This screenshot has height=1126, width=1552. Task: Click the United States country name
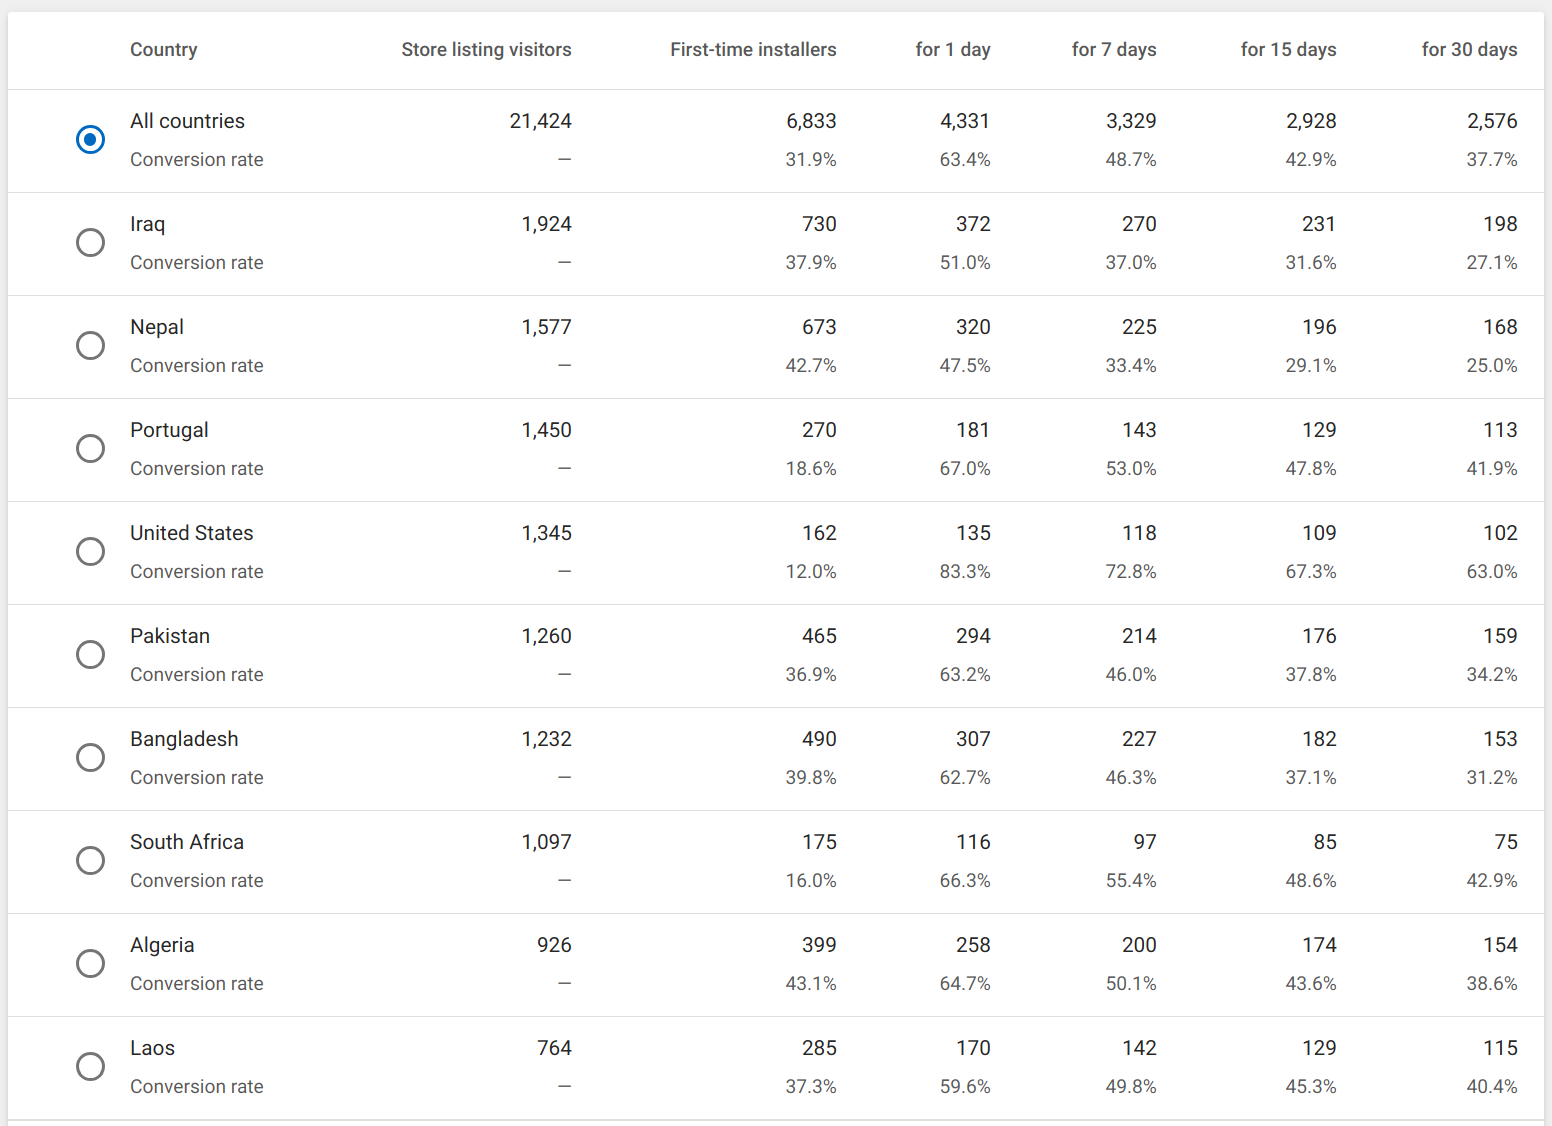(x=192, y=533)
